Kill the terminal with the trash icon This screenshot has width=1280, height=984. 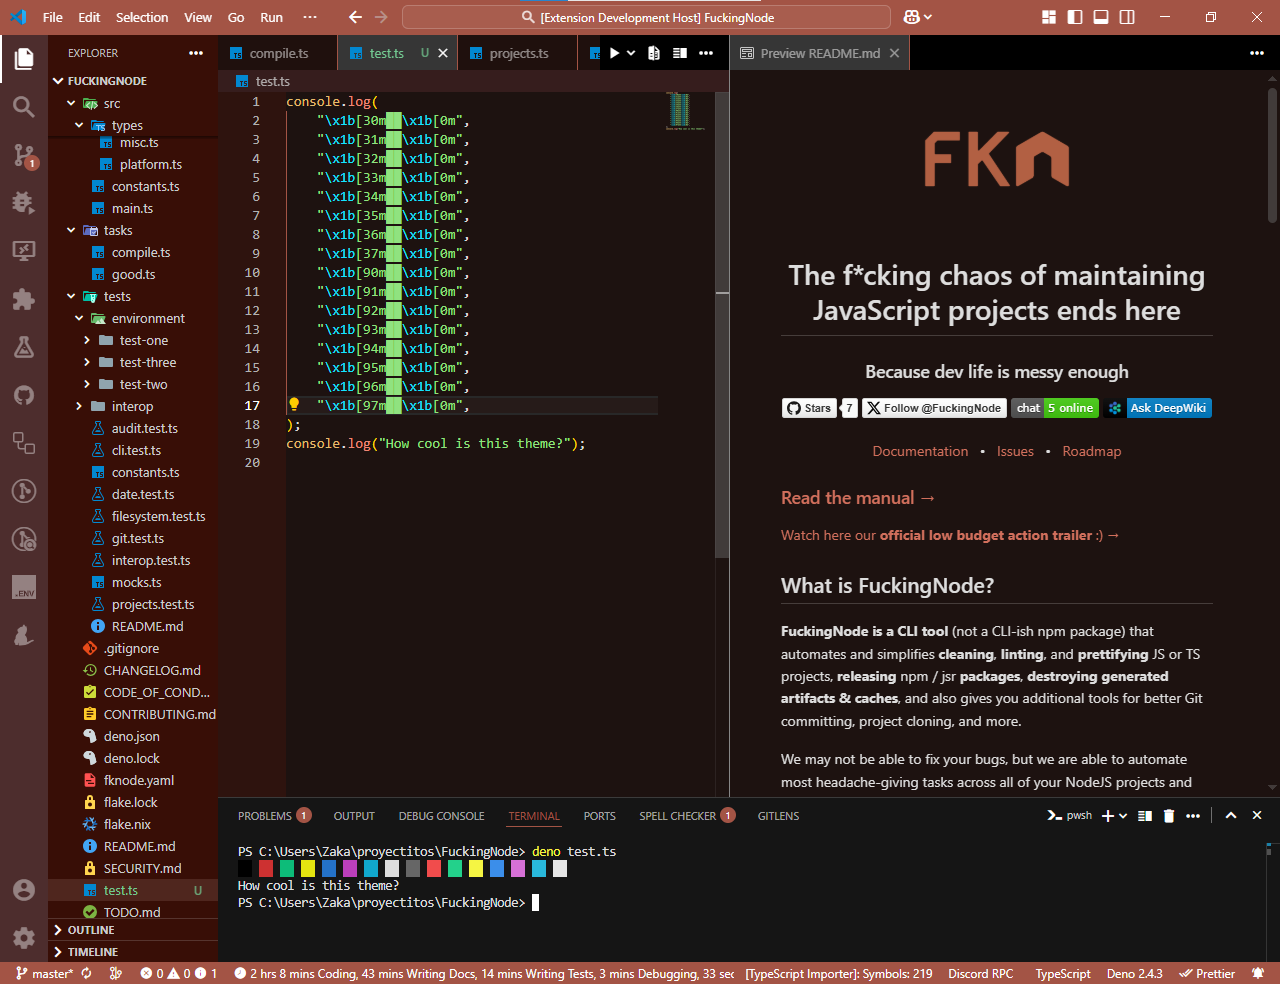(x=1169, y=816)
